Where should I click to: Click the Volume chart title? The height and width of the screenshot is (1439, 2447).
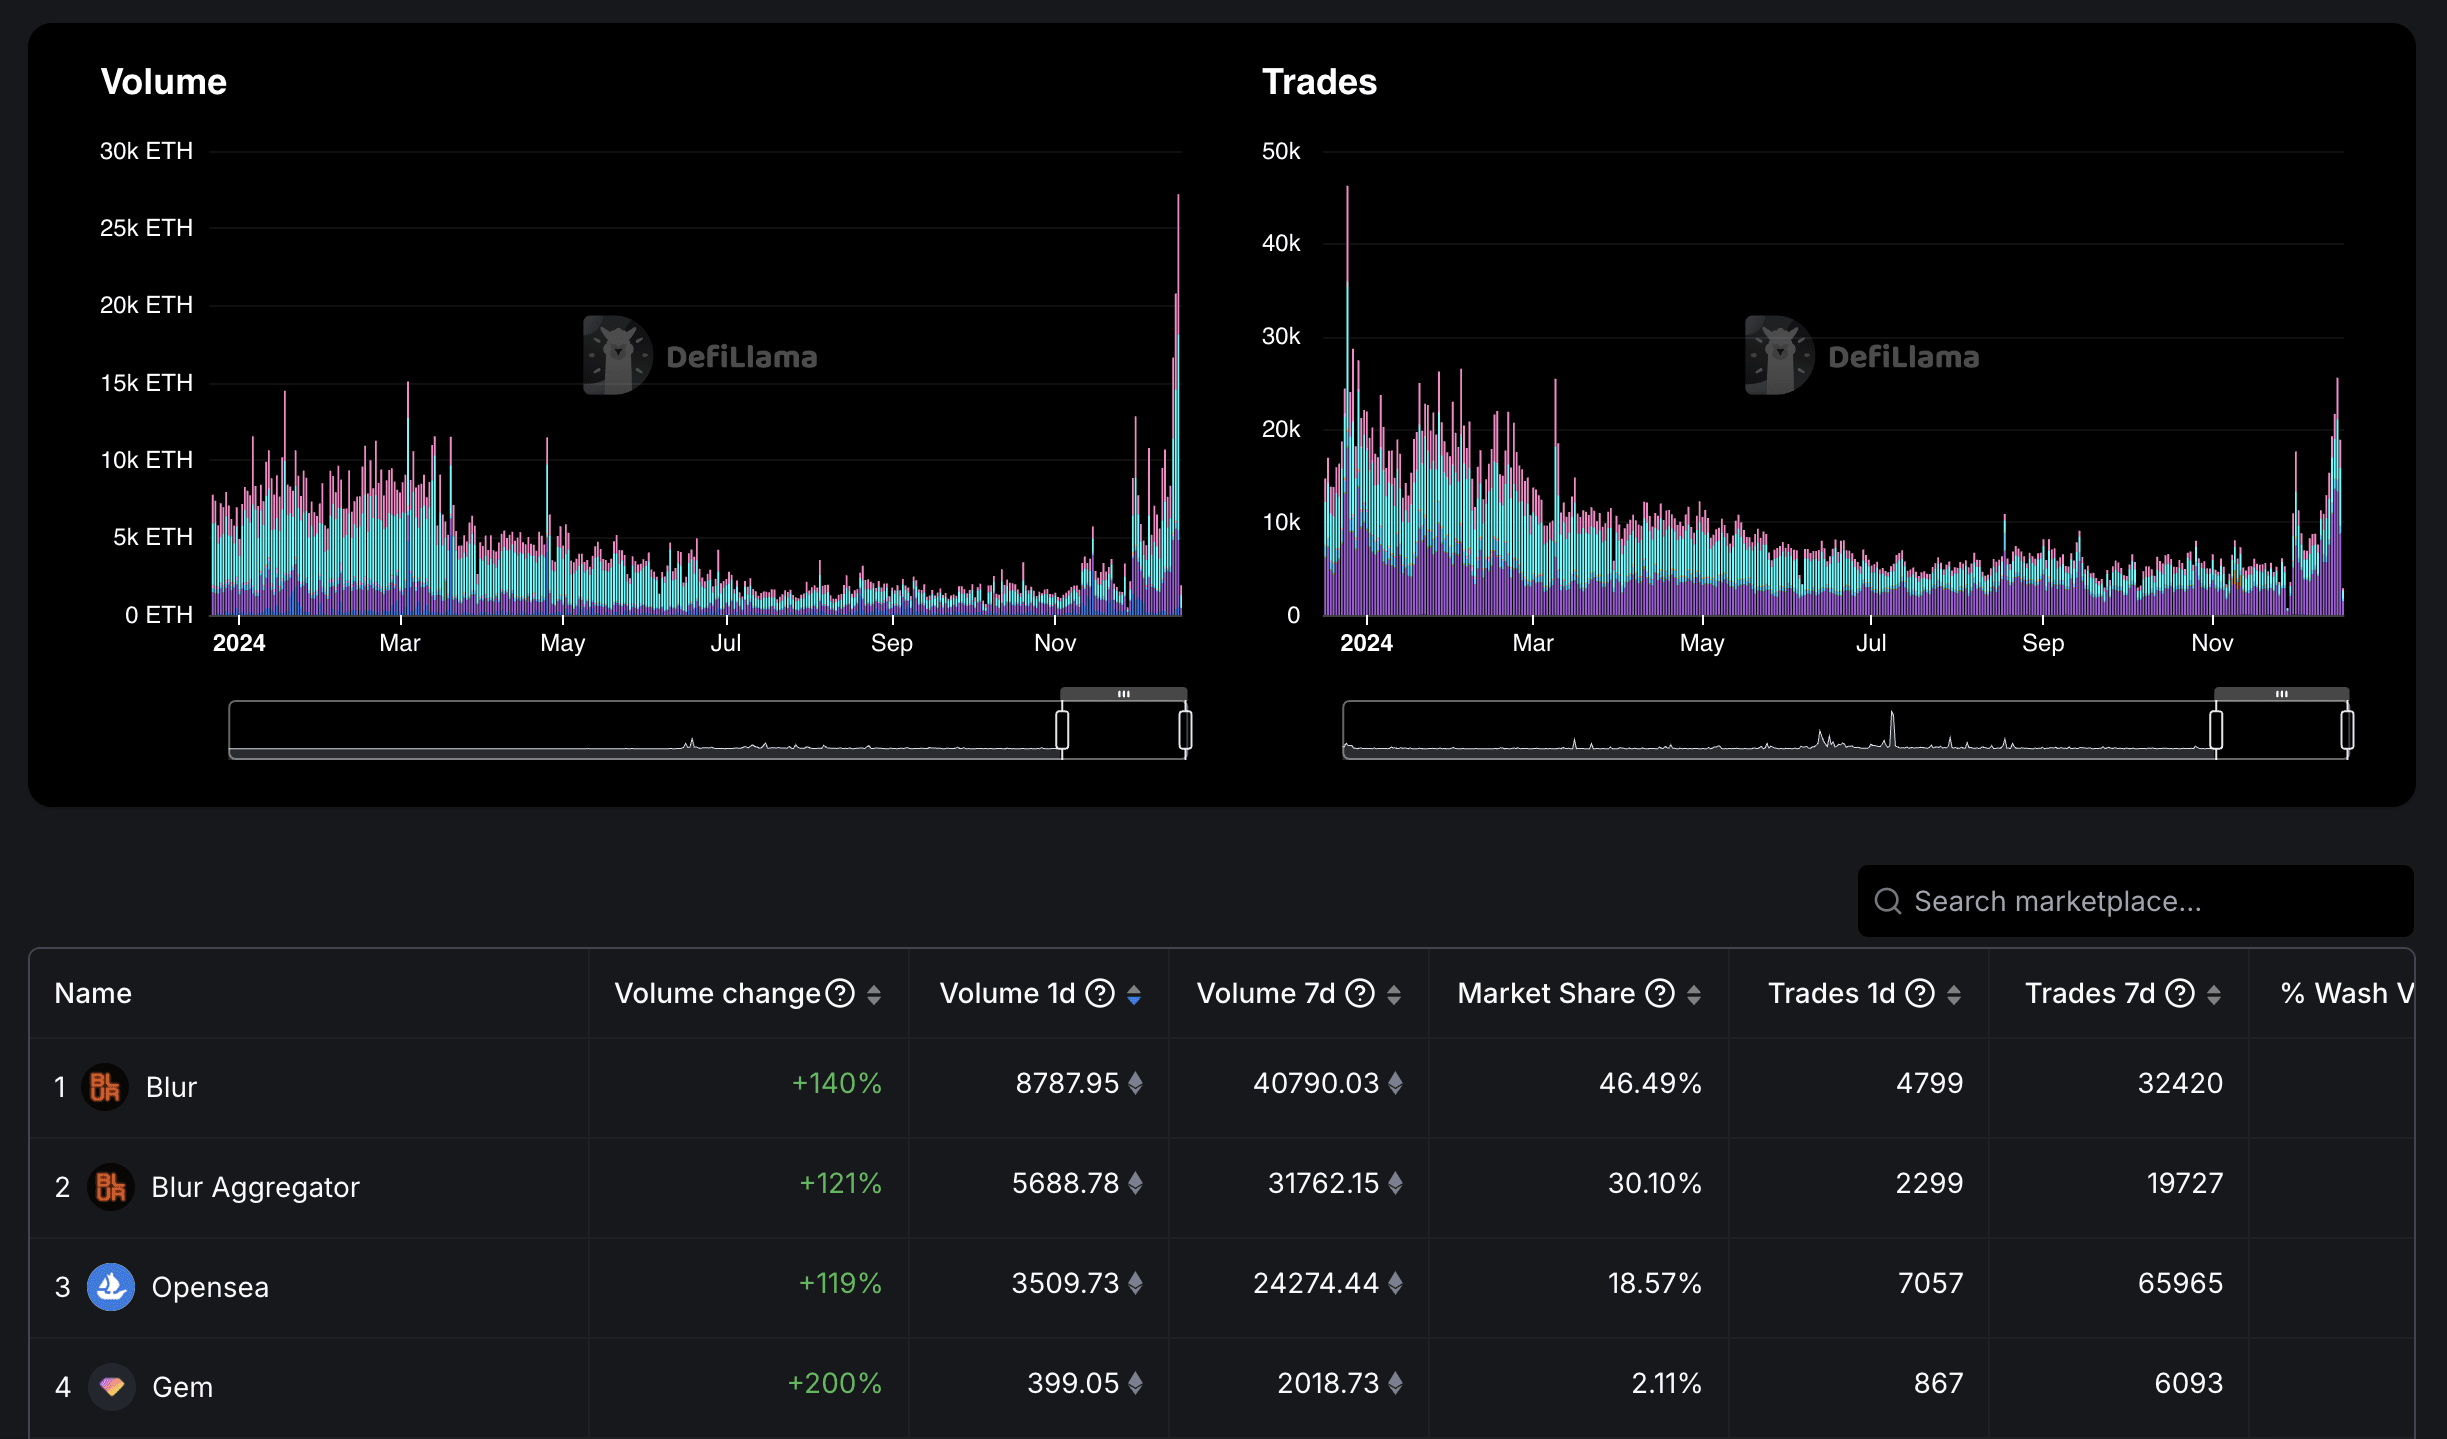(x=164, y=82)
